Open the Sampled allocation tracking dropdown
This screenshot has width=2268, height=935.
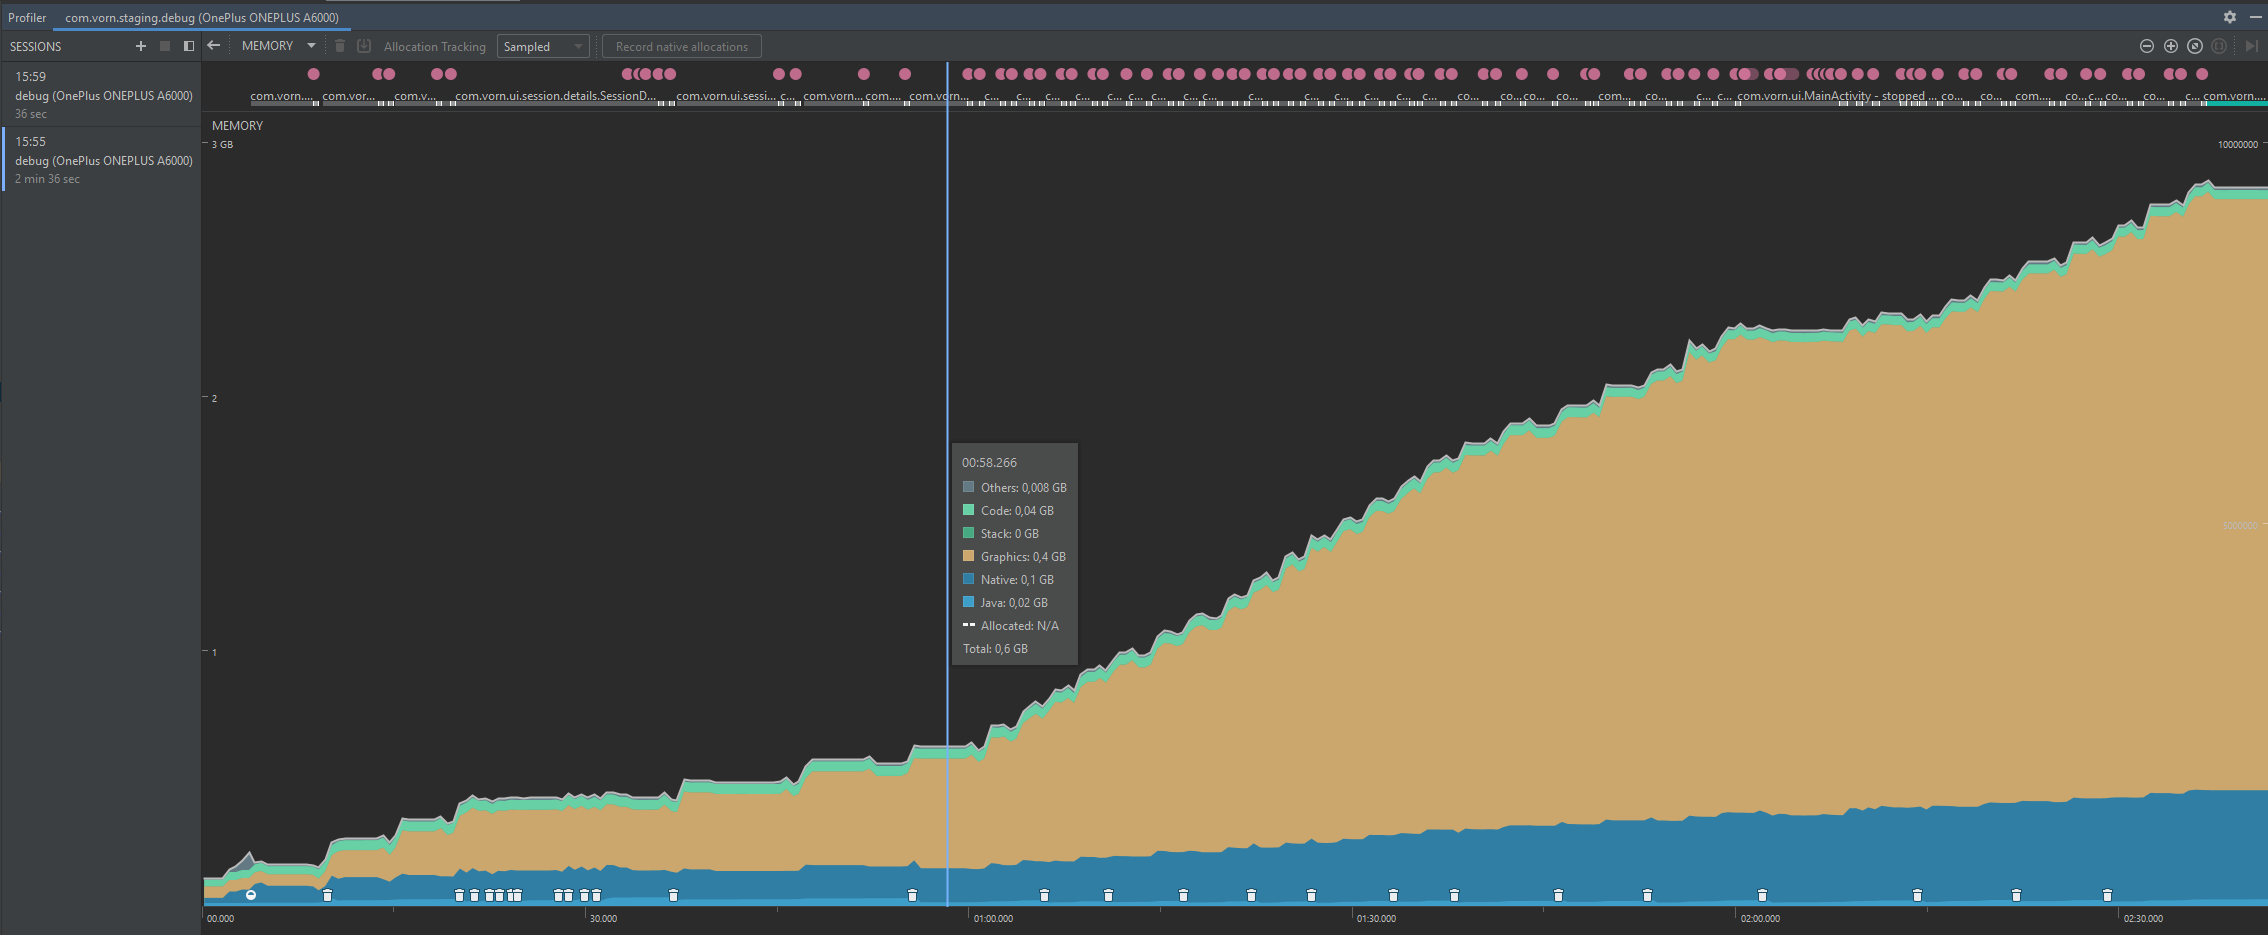click(x=542, y=46)
